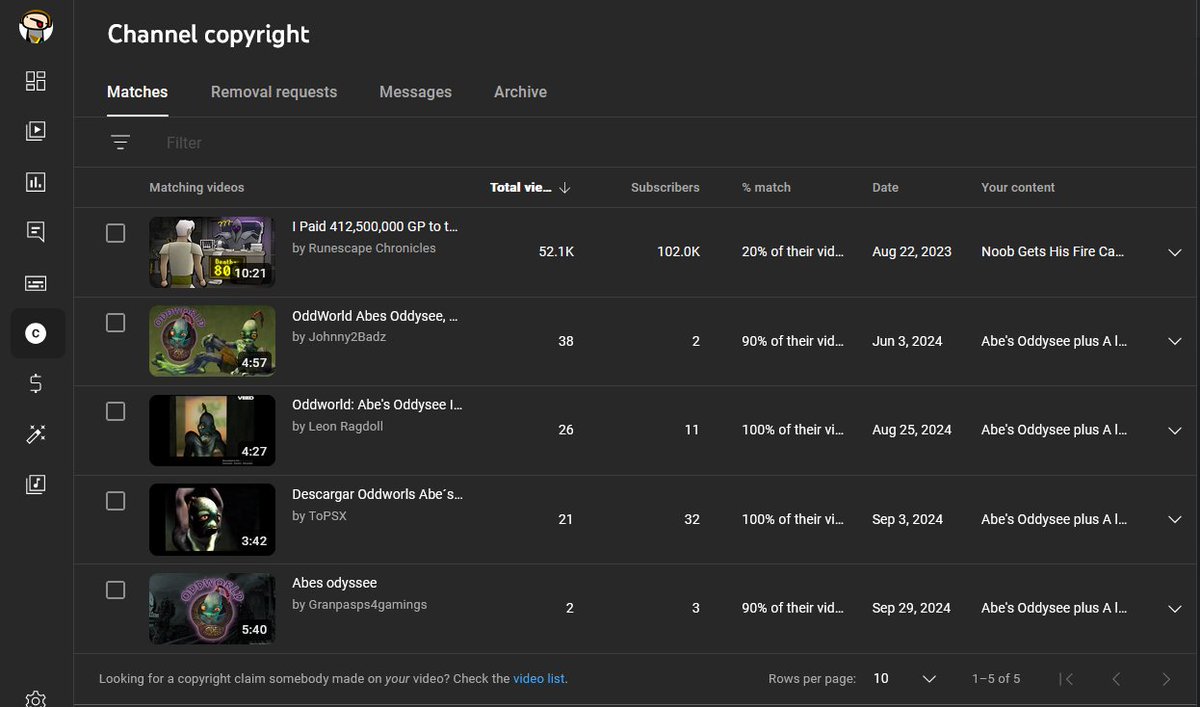The height and width of the screenshot is (707, 1200).
Task: Open the Earn dollar sign sidebar icon
Action: click(36, 384)
